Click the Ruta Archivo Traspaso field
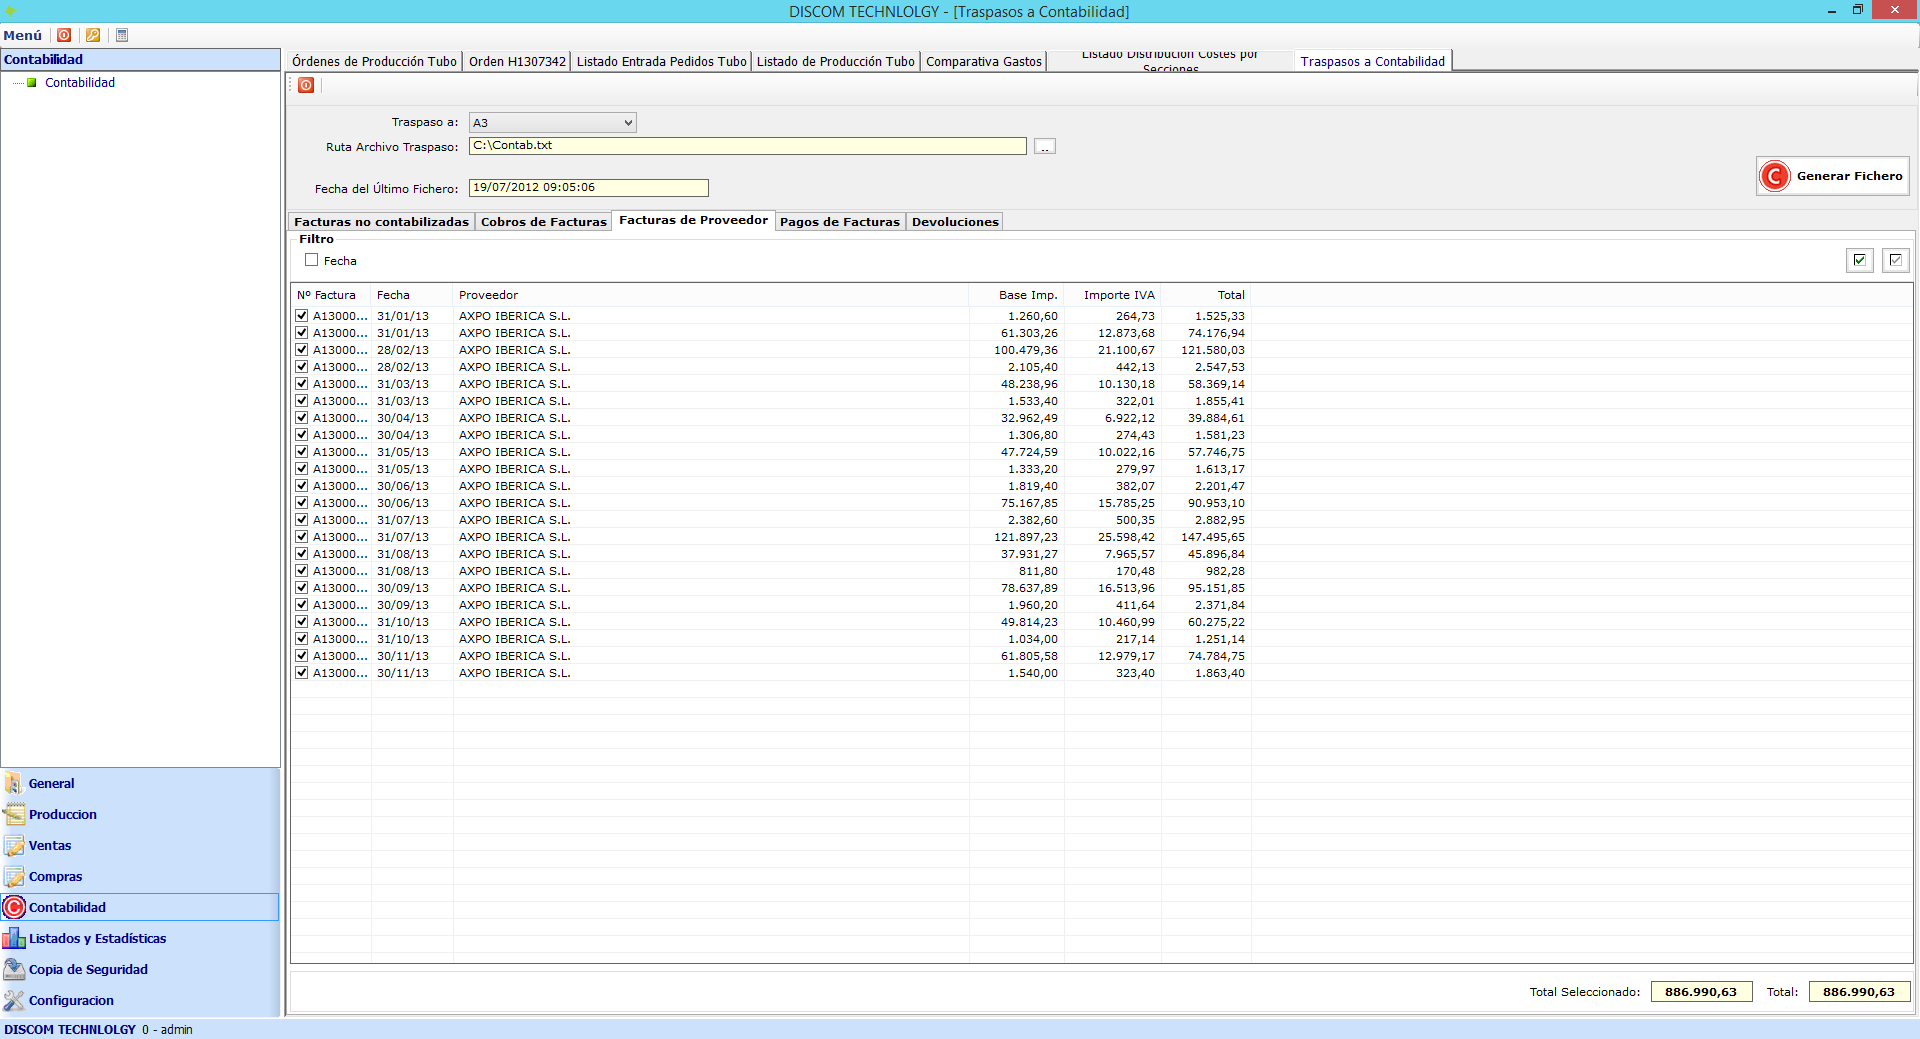1920x1039 pixels. (x=746, y=146)
